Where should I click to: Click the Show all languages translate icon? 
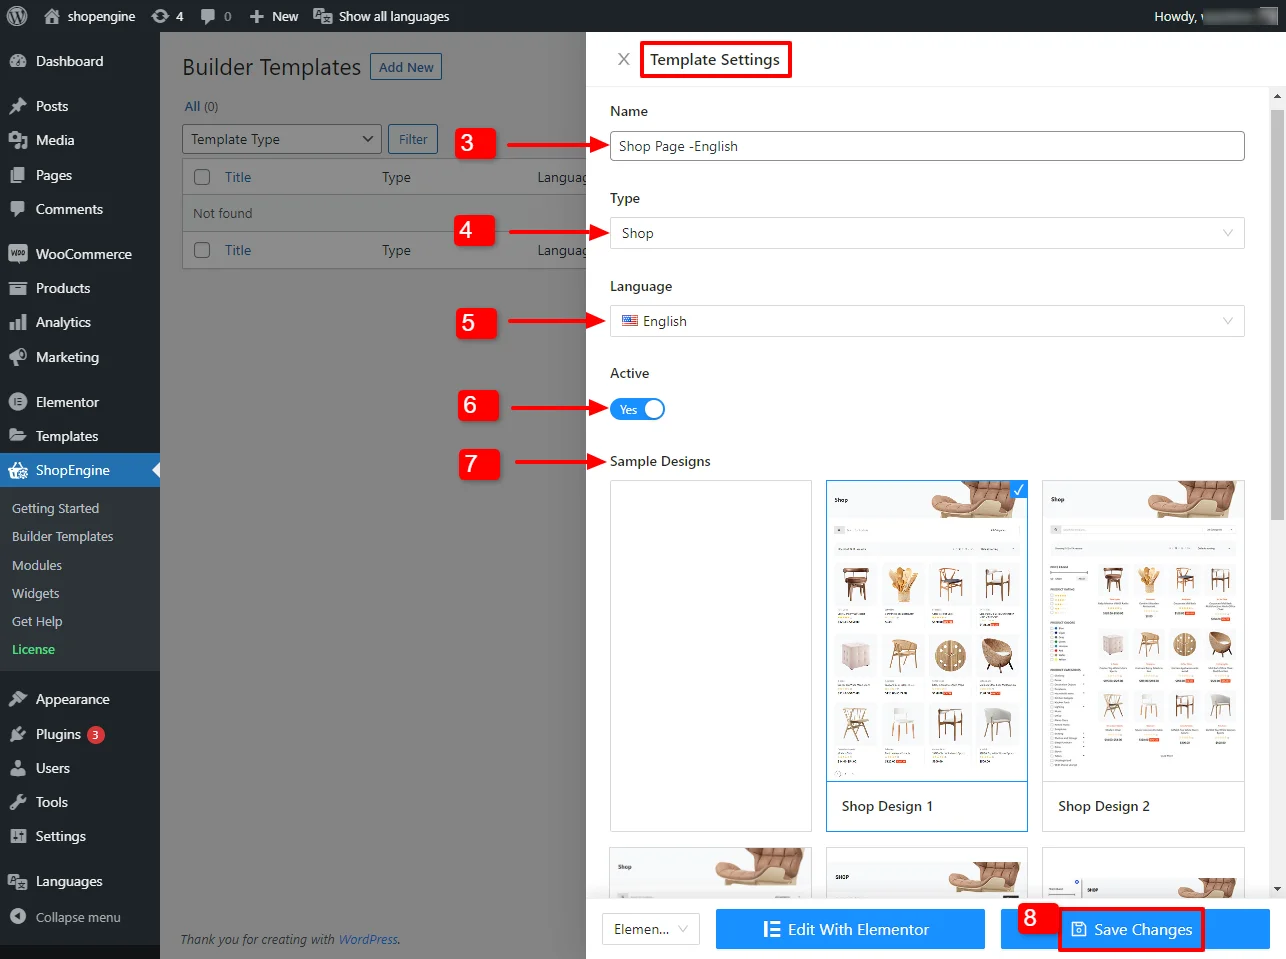(323, 16)
